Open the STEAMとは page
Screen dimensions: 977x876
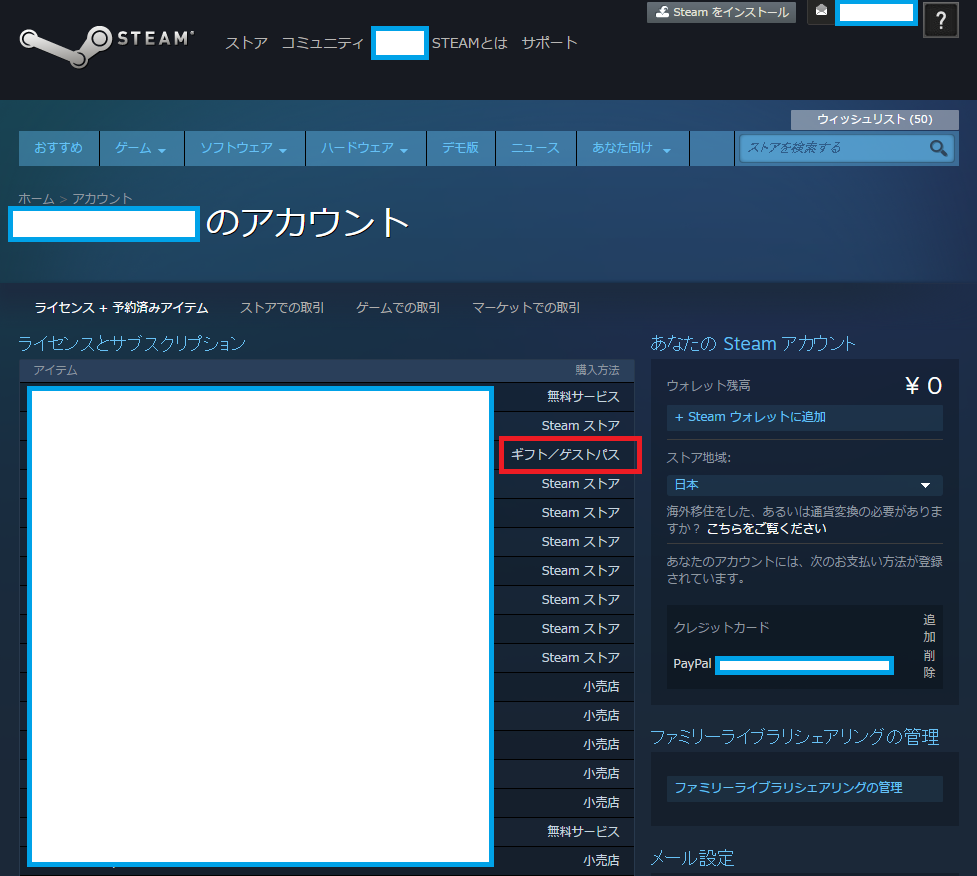[469, 43]
